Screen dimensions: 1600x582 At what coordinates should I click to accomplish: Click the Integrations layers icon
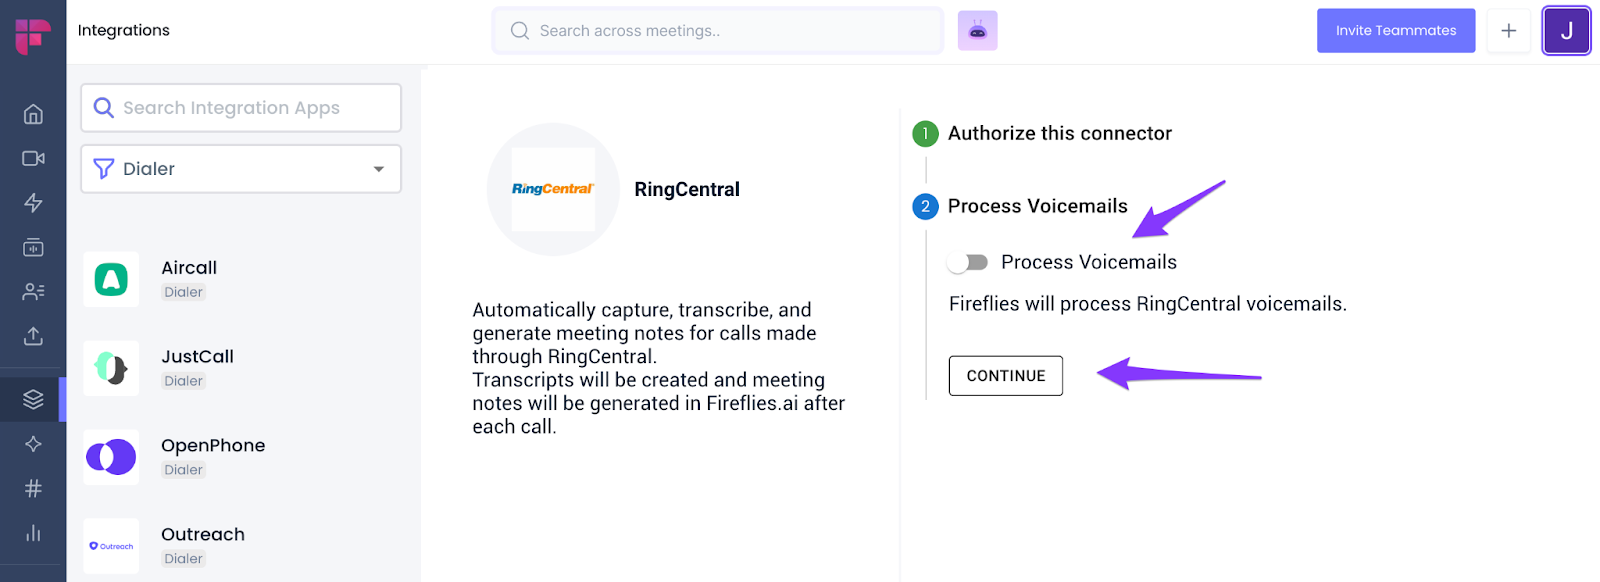[33, 398]
